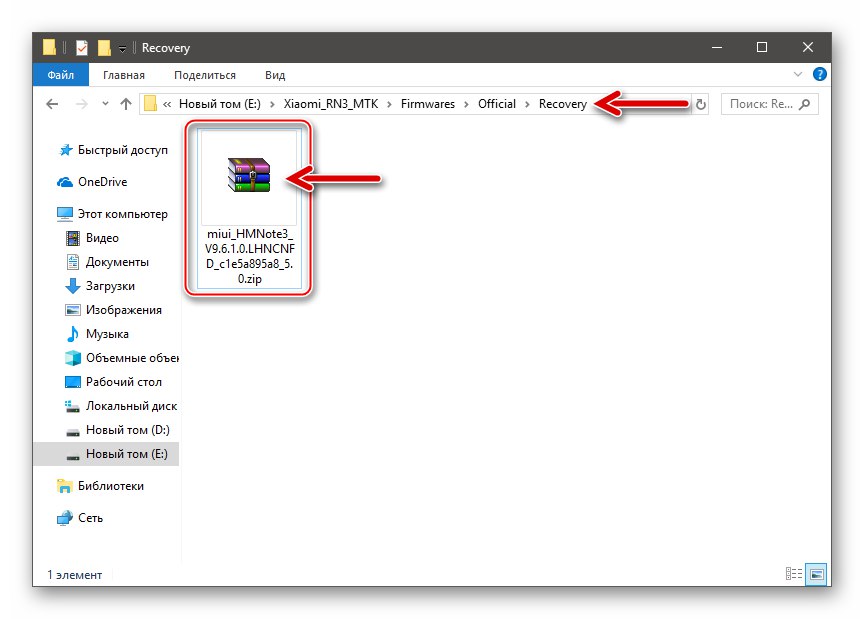Navigate to Firmwares breadcrumb
Screen dimensions: 864x619
click(428, 104)
